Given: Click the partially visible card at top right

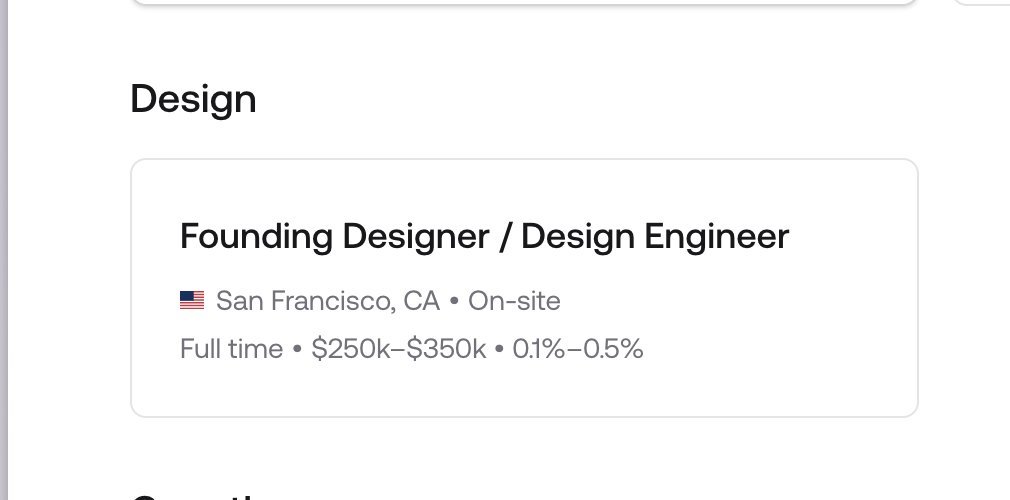Looking at the screenshot, I should (982, 2).
